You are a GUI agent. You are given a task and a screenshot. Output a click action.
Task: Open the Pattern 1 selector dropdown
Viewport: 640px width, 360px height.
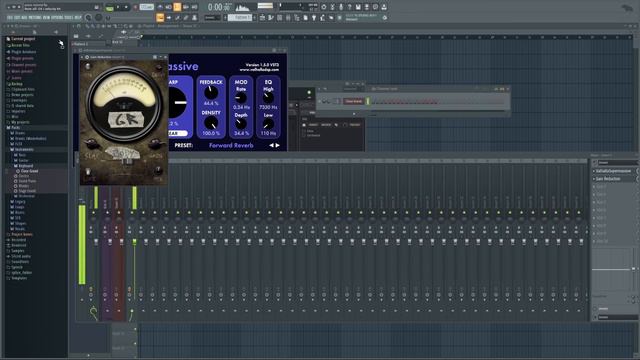click(240, 18)
